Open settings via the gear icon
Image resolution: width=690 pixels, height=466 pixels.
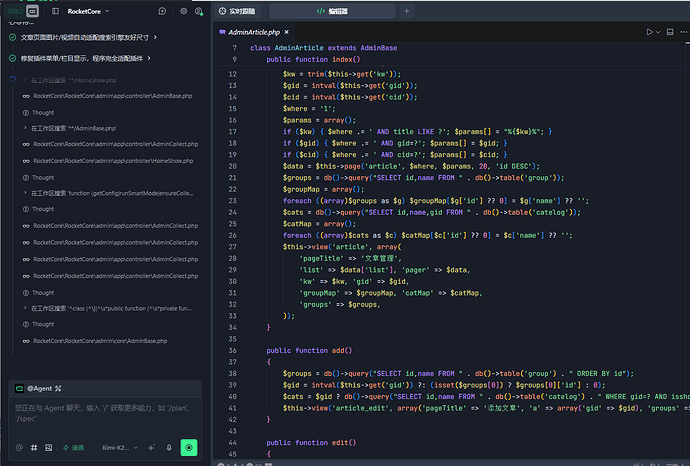pos(184,11)
